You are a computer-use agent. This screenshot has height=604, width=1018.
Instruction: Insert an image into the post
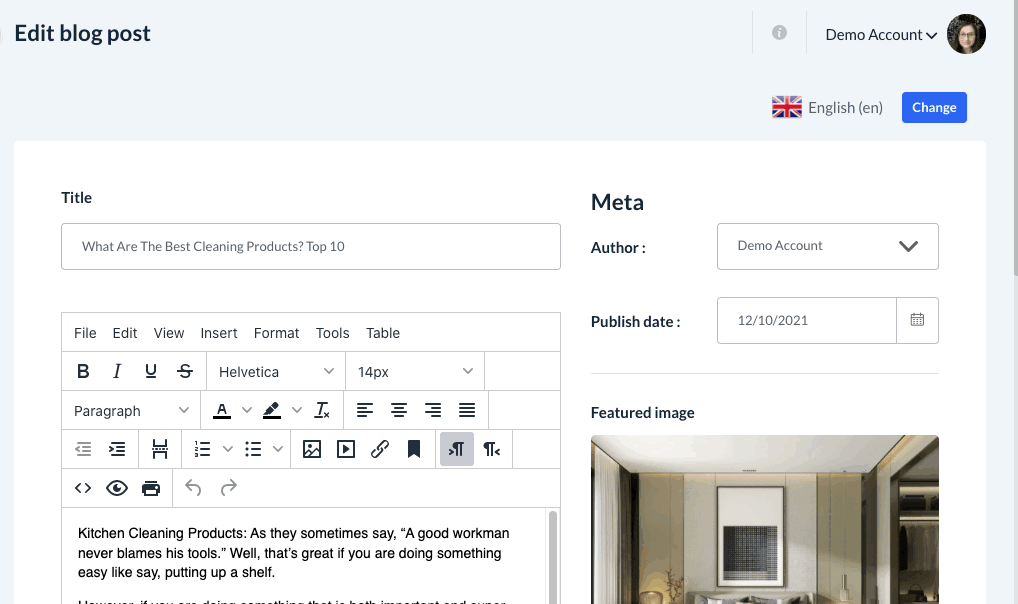tap(312, 449)
